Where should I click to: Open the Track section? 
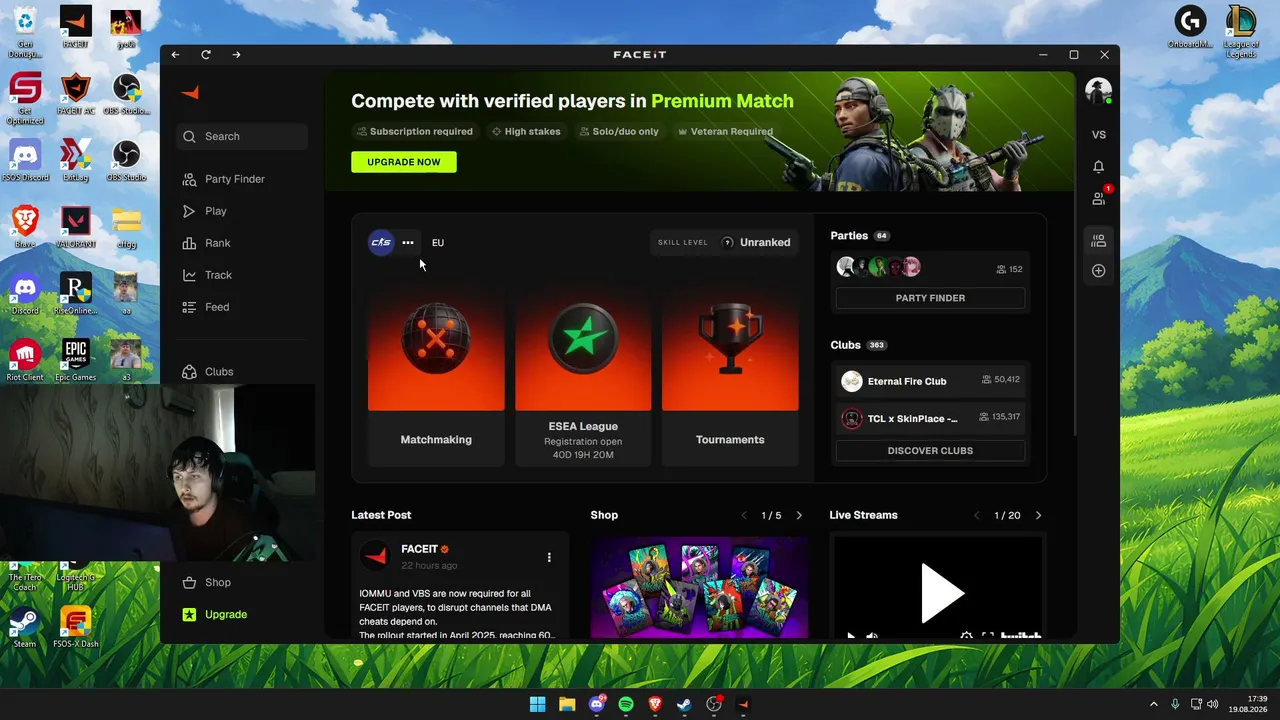242,275
